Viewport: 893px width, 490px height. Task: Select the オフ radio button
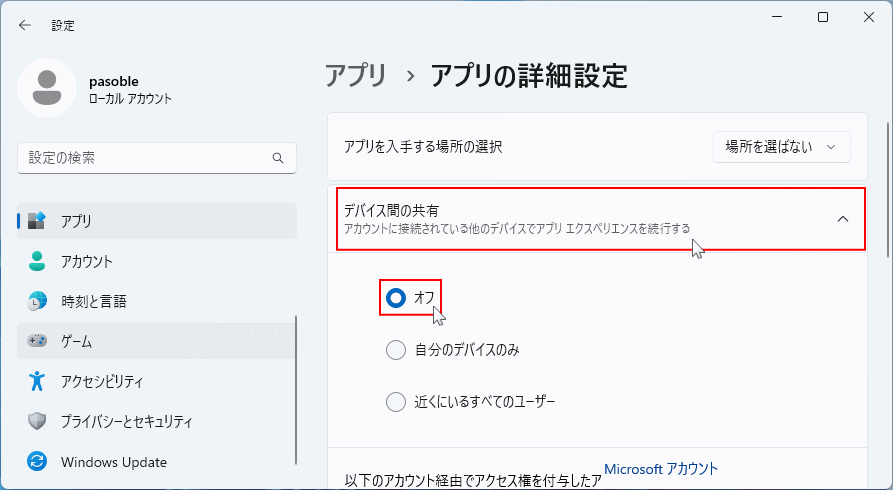[396, 297]
